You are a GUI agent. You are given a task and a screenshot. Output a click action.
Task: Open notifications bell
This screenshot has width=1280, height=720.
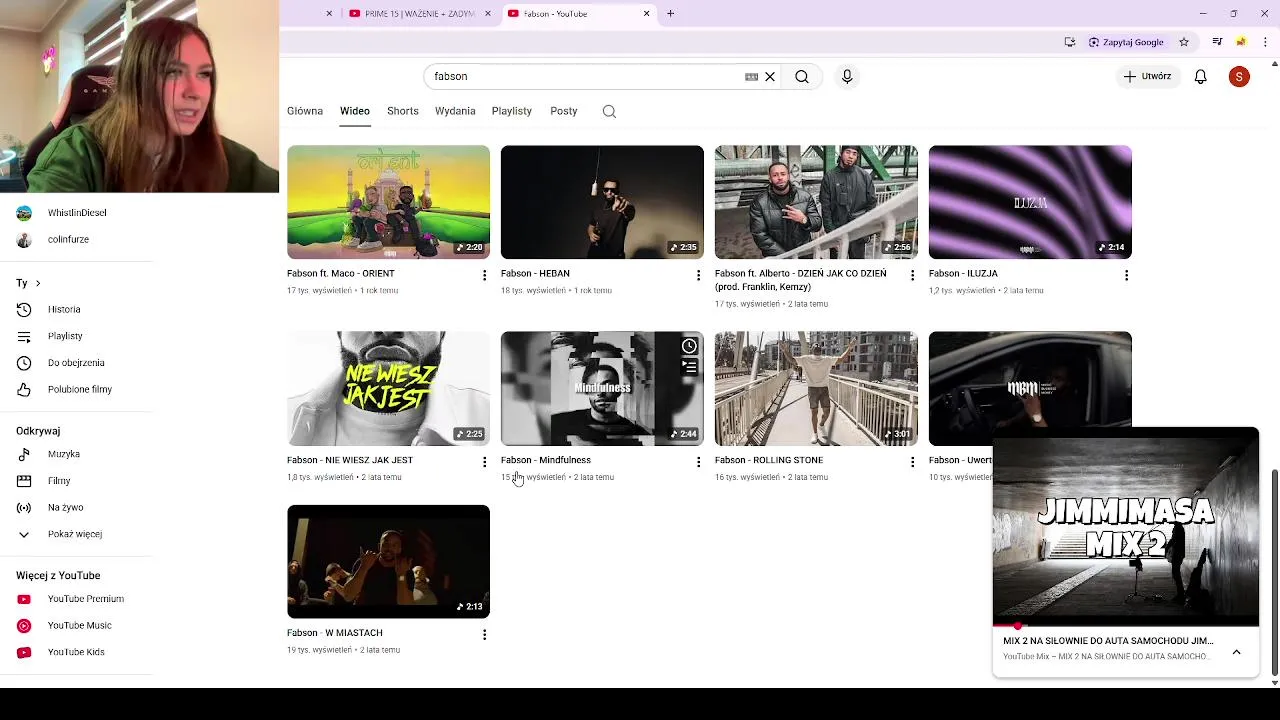tap(1201, 77)
